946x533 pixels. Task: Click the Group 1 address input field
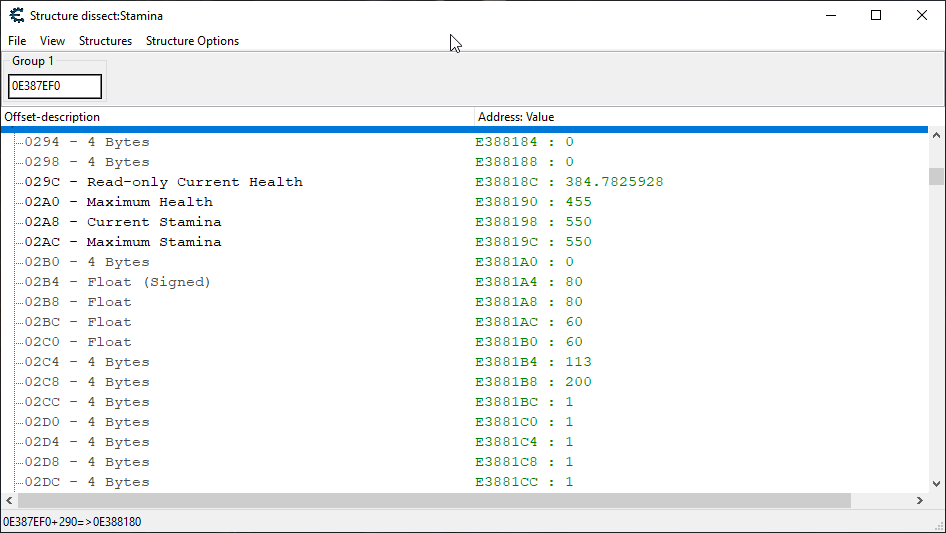pyautogui.click(x=55, y=87)
